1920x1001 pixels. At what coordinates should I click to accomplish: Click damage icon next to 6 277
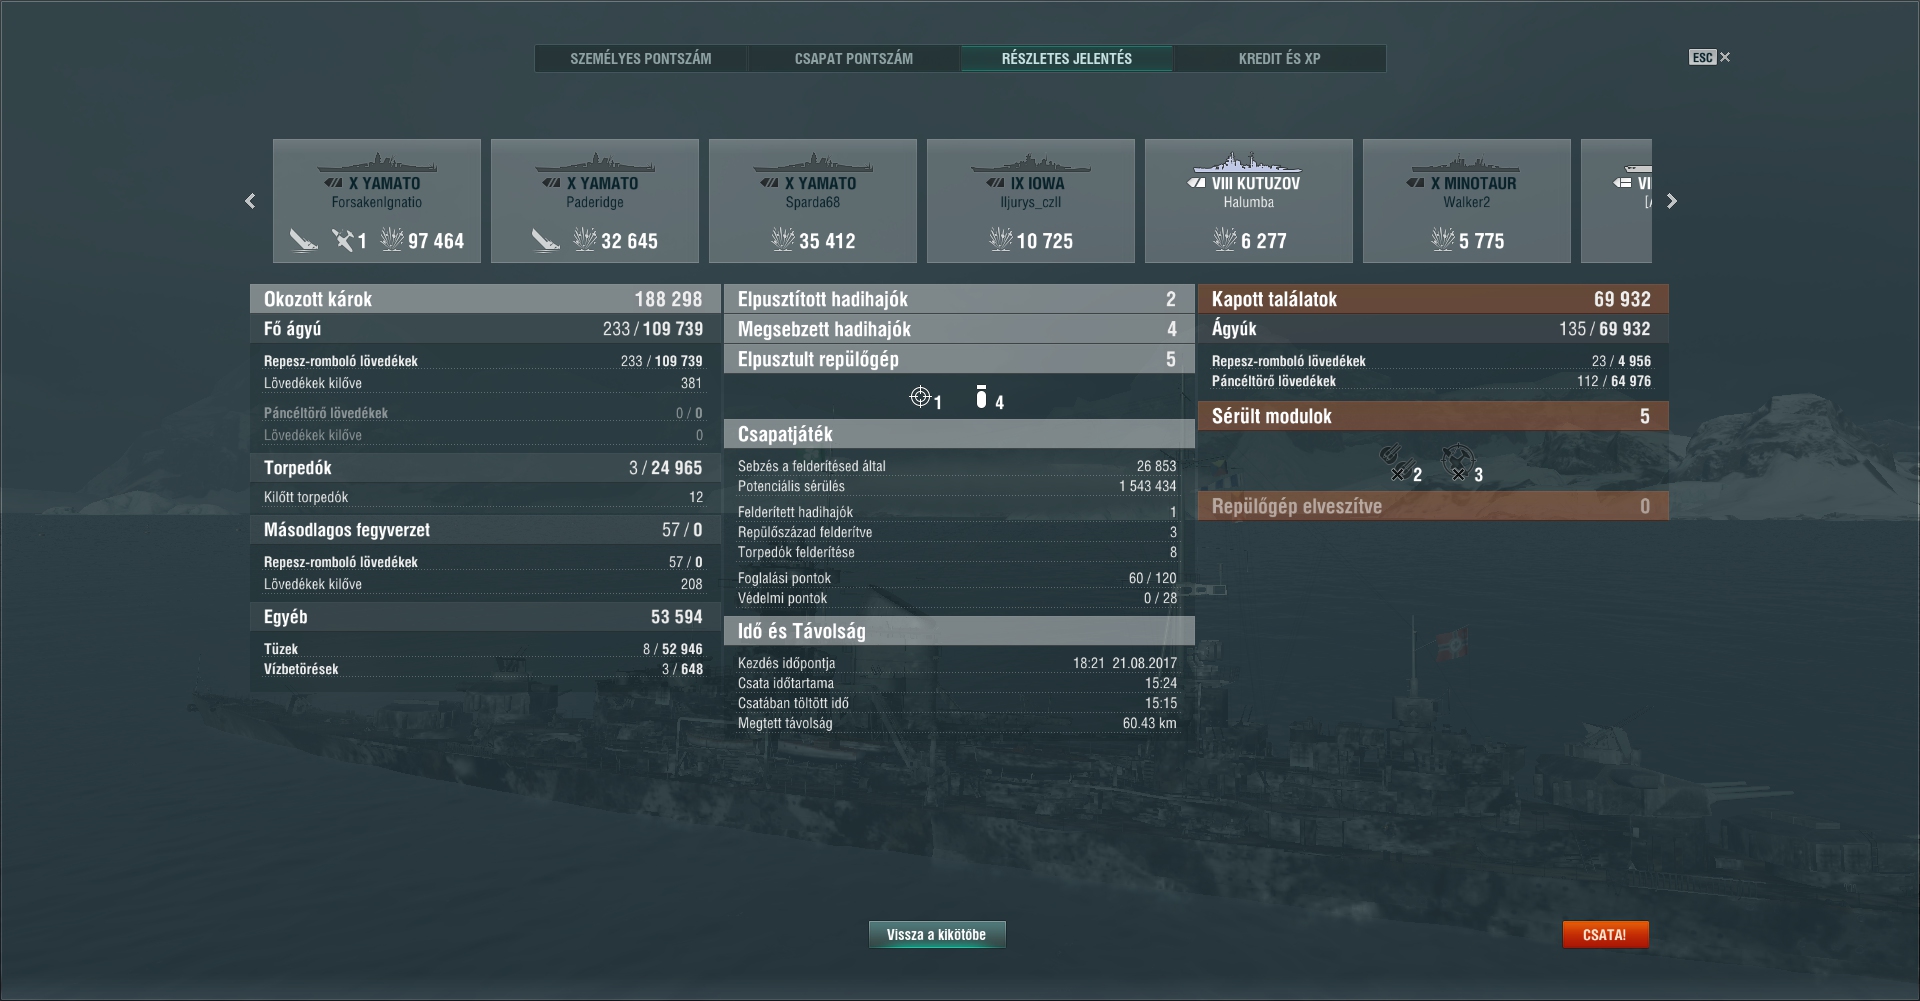(x=1225, y=240)
